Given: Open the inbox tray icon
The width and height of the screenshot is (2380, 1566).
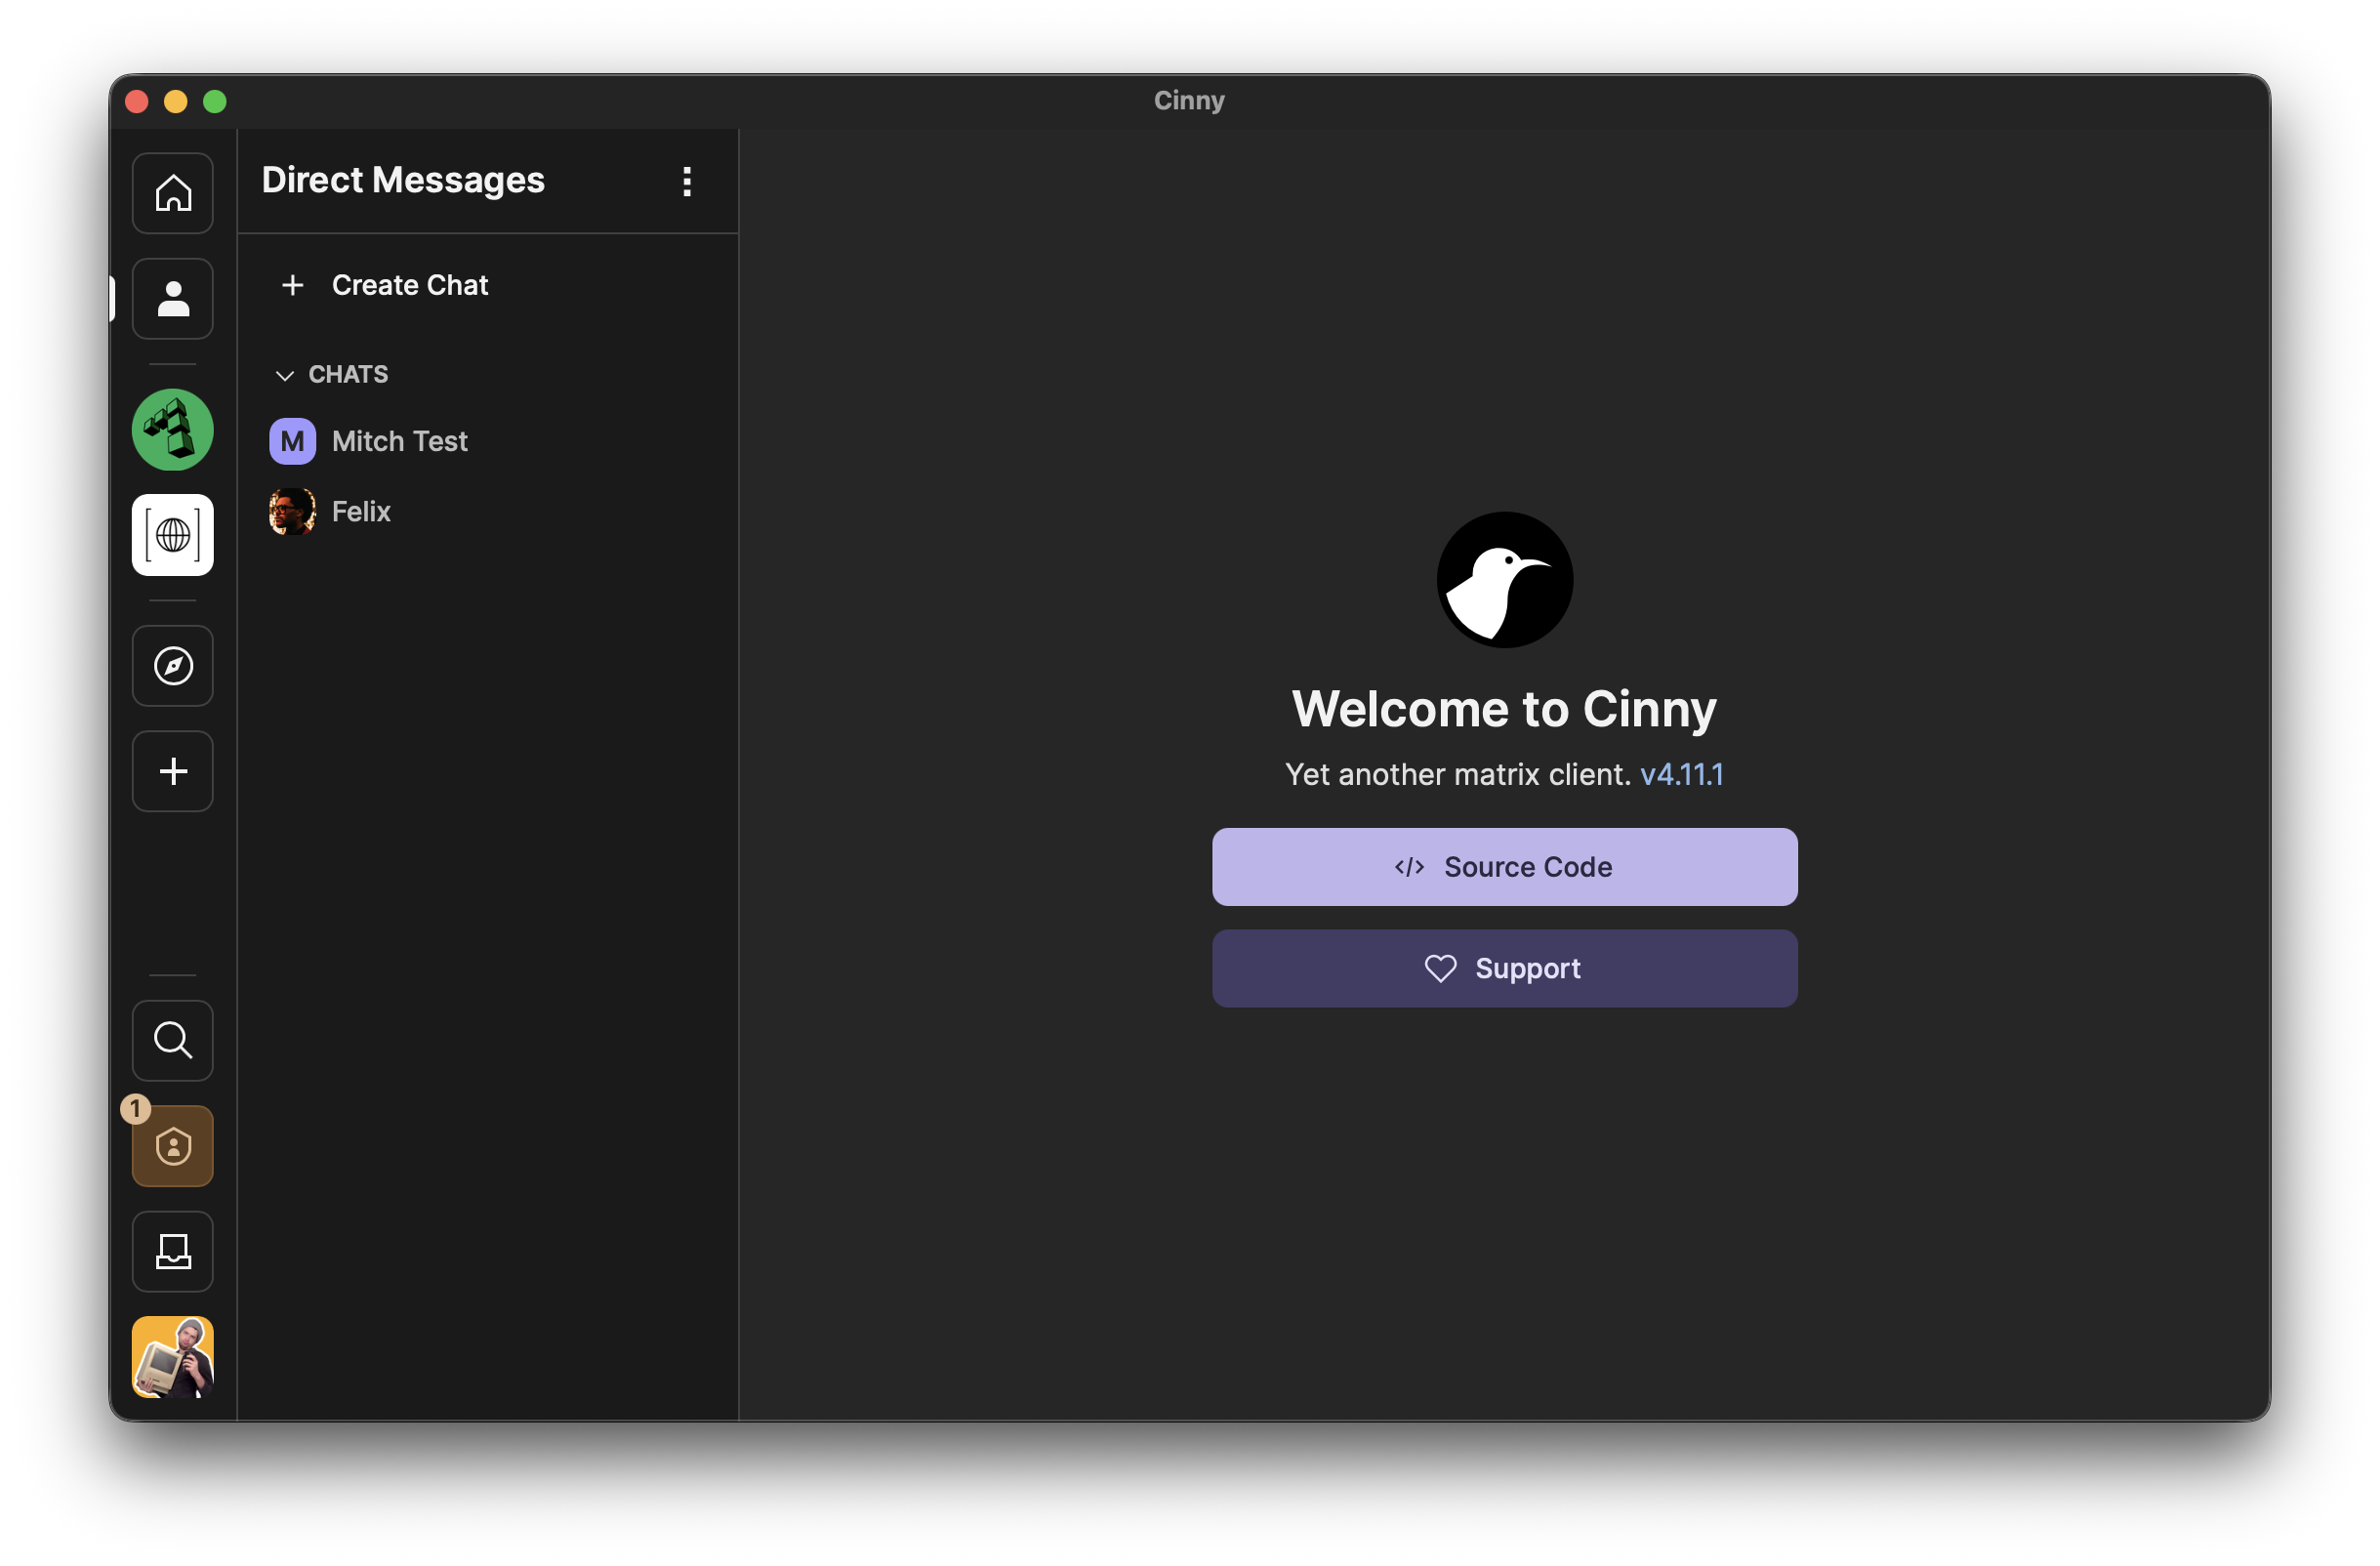Looking at the screenshot, I should pos(173,1252).
